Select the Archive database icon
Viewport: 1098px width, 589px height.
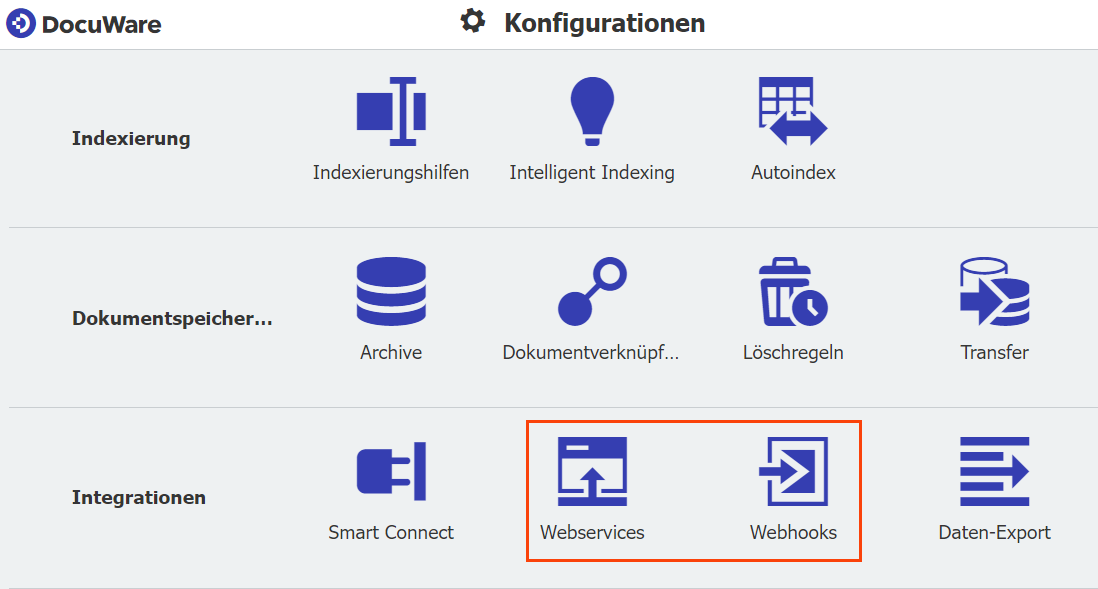[391, 291]
